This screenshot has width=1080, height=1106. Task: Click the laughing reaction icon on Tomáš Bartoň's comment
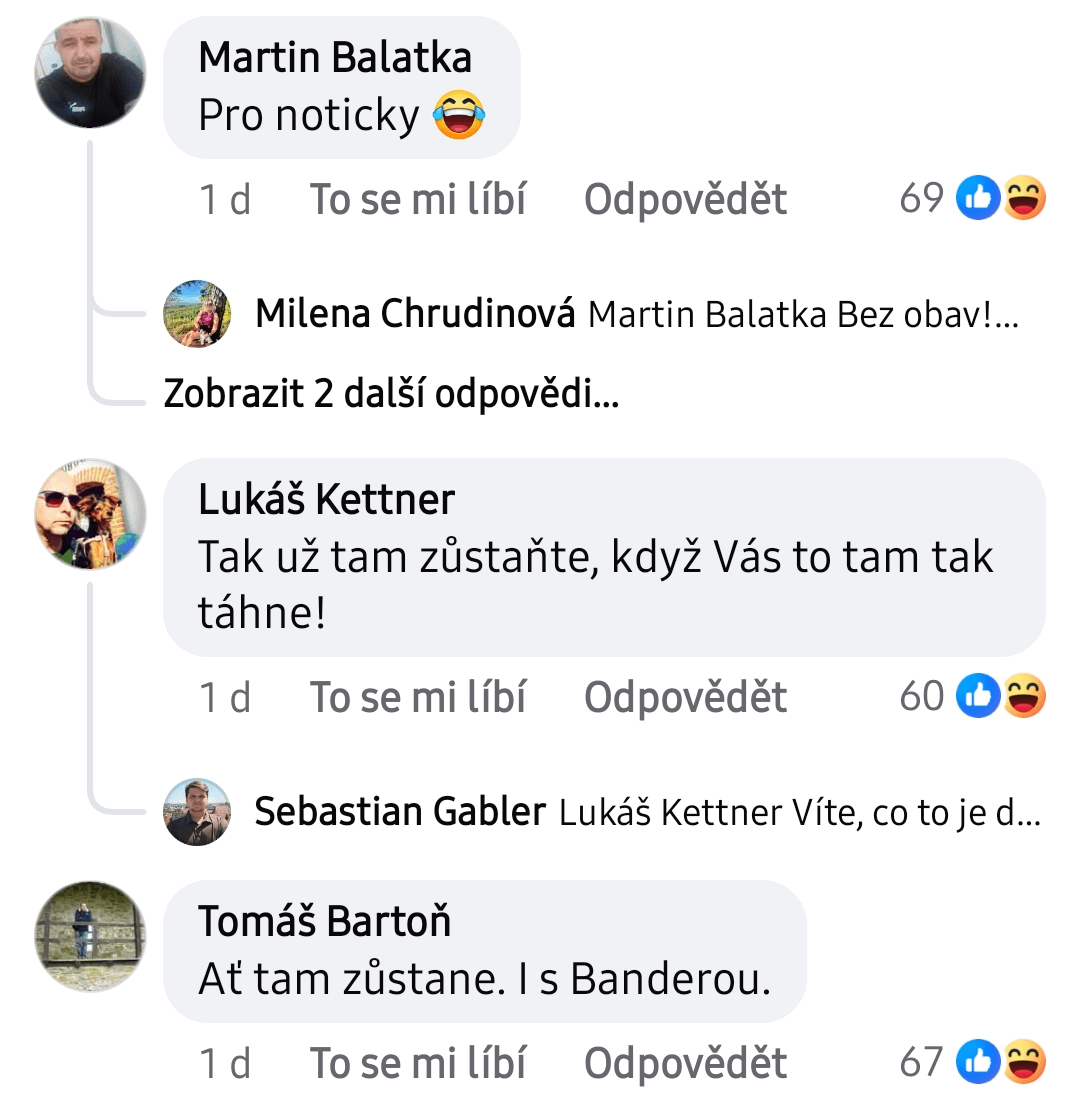point(1024,1061)
